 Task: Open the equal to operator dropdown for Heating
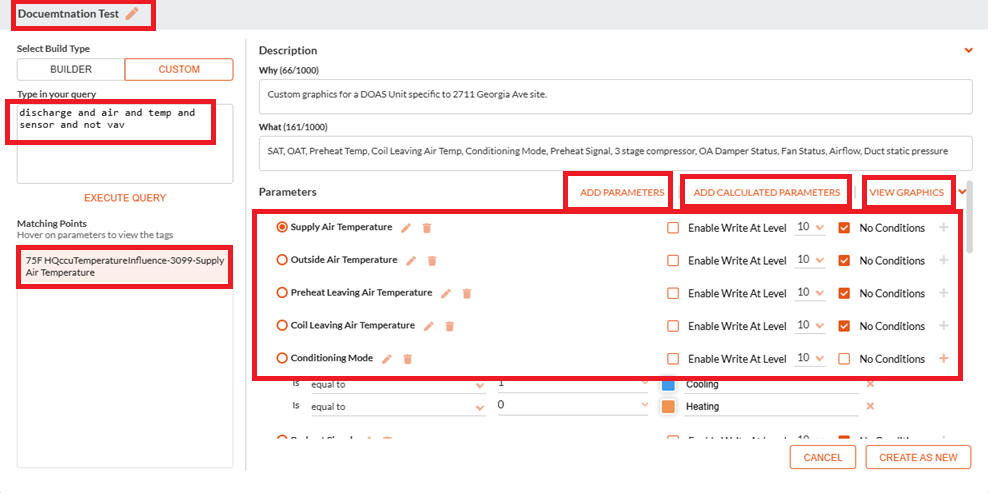pos(398,407)
